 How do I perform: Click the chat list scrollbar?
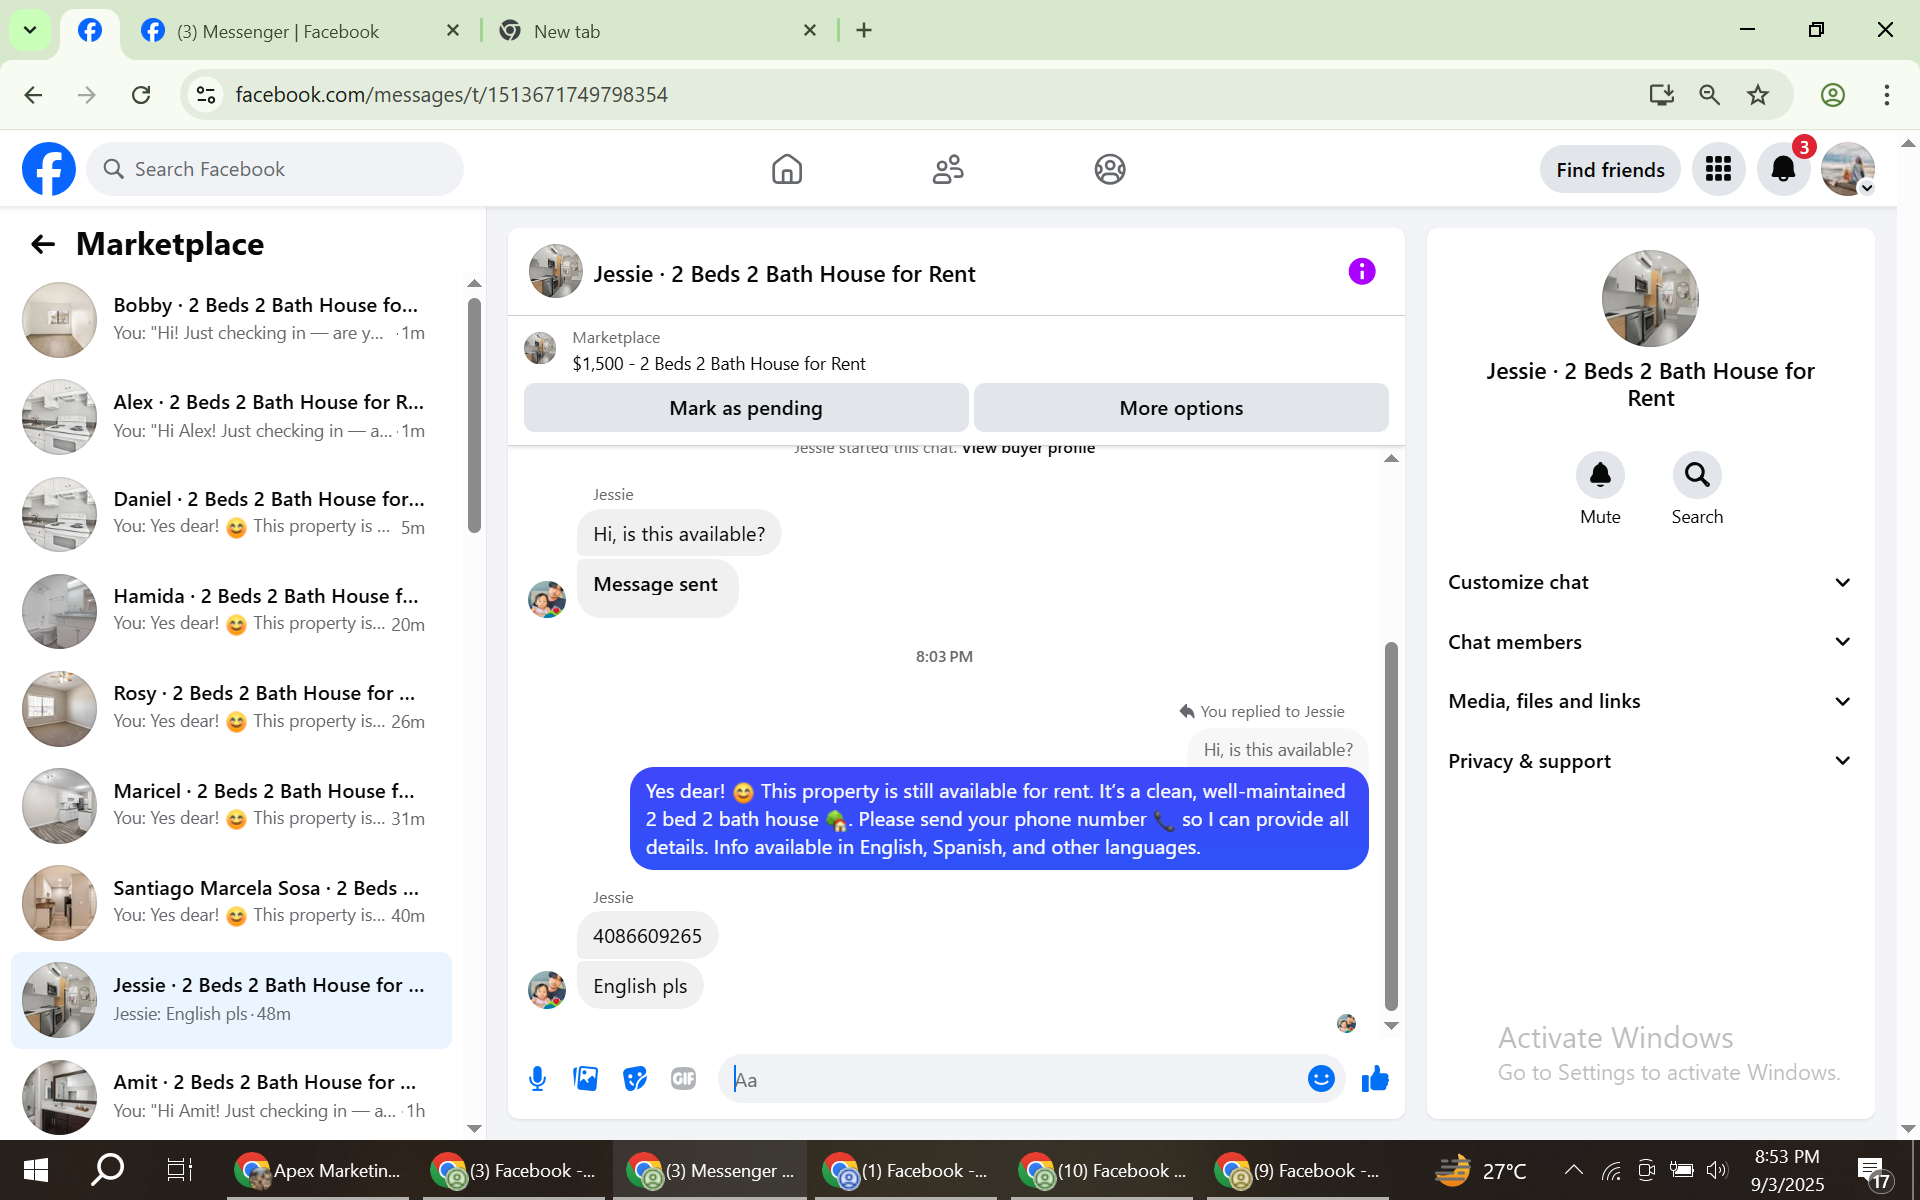pyautogui.click(x=474, y=415)
